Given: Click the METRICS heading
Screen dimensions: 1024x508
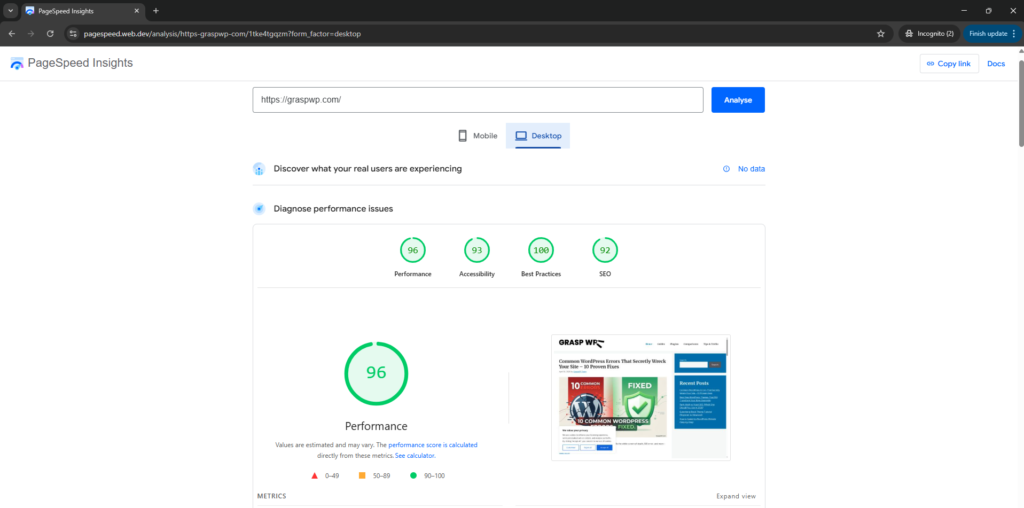Looking at the screenshot, I should click(272, 496).
